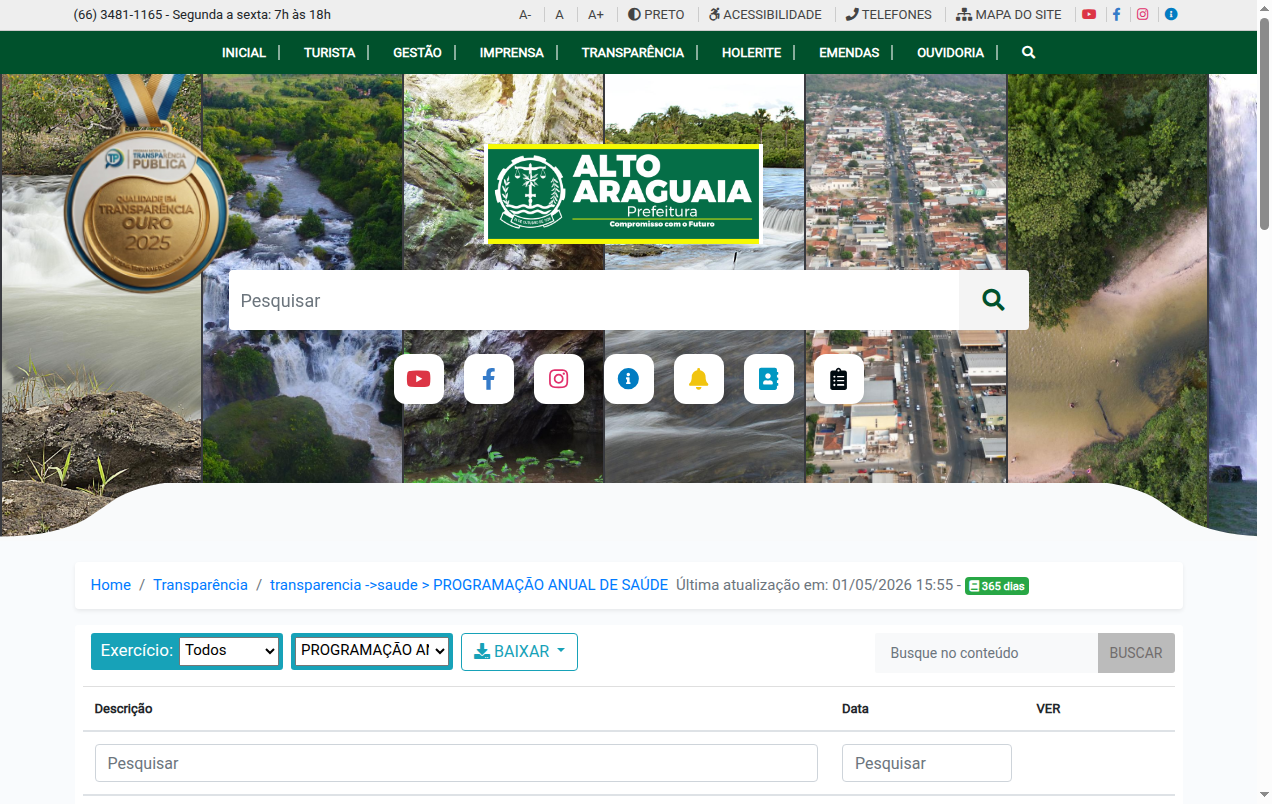Open YouTube tile below hero search
This screenshot has width=1272, height=804.
coord(419,379)
